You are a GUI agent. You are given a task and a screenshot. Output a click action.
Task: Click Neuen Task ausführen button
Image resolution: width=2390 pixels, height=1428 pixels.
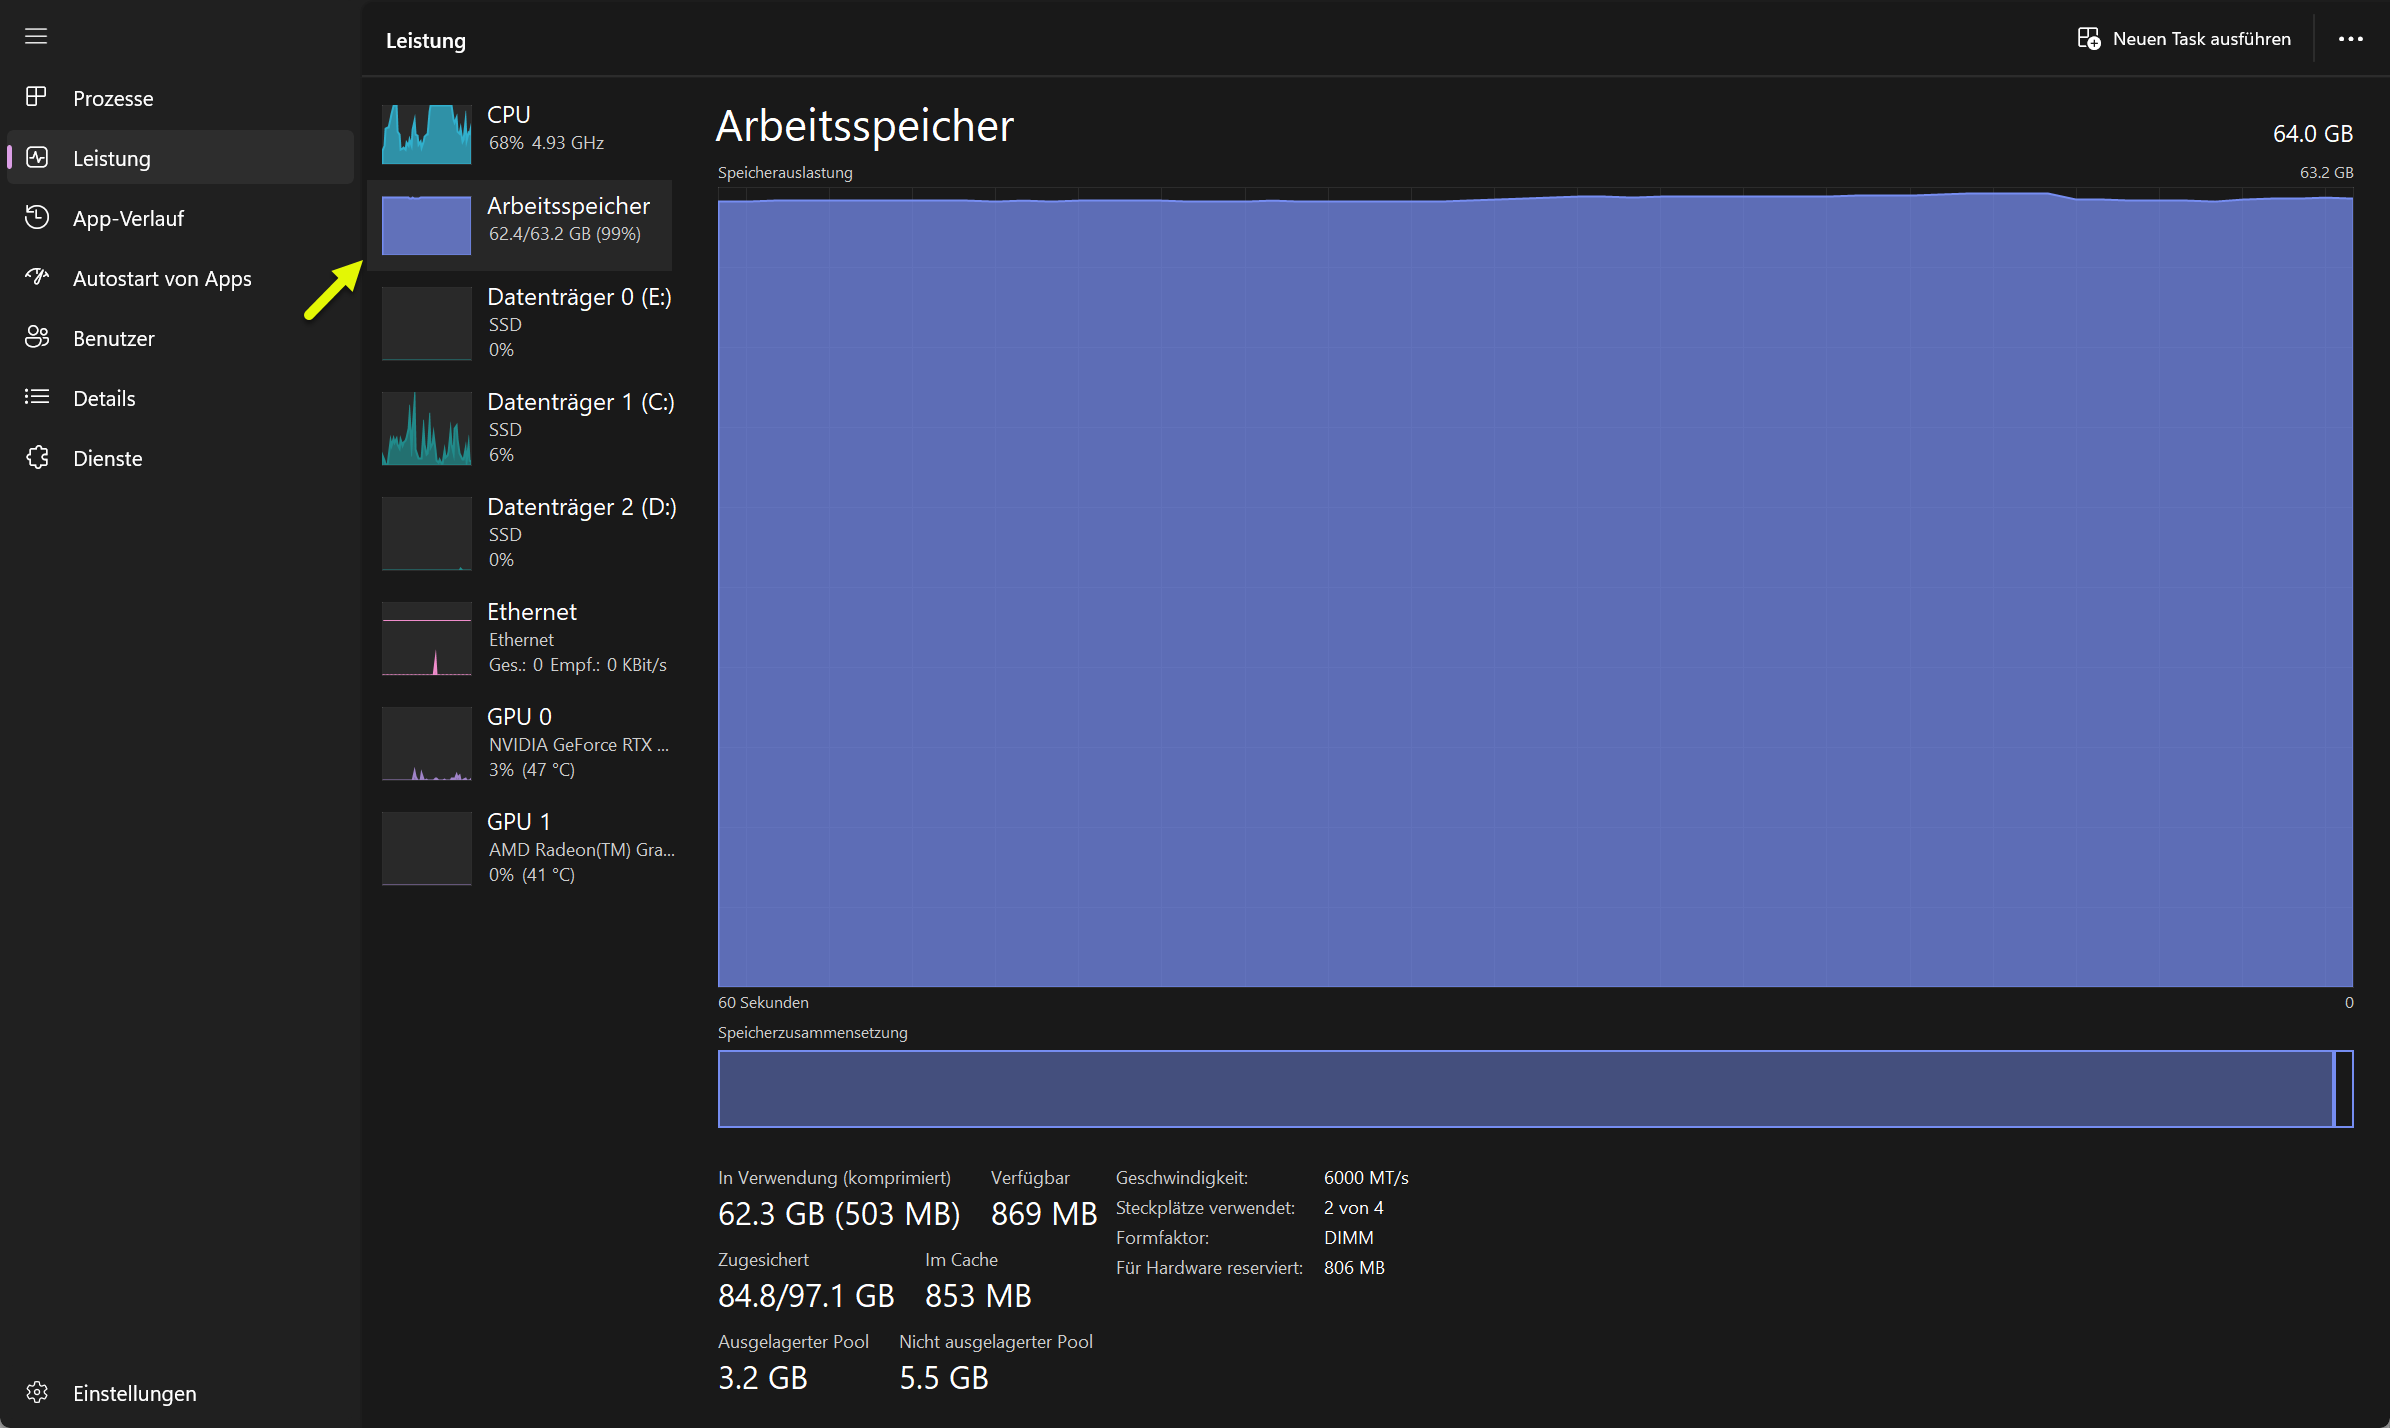click(2184, 39)
